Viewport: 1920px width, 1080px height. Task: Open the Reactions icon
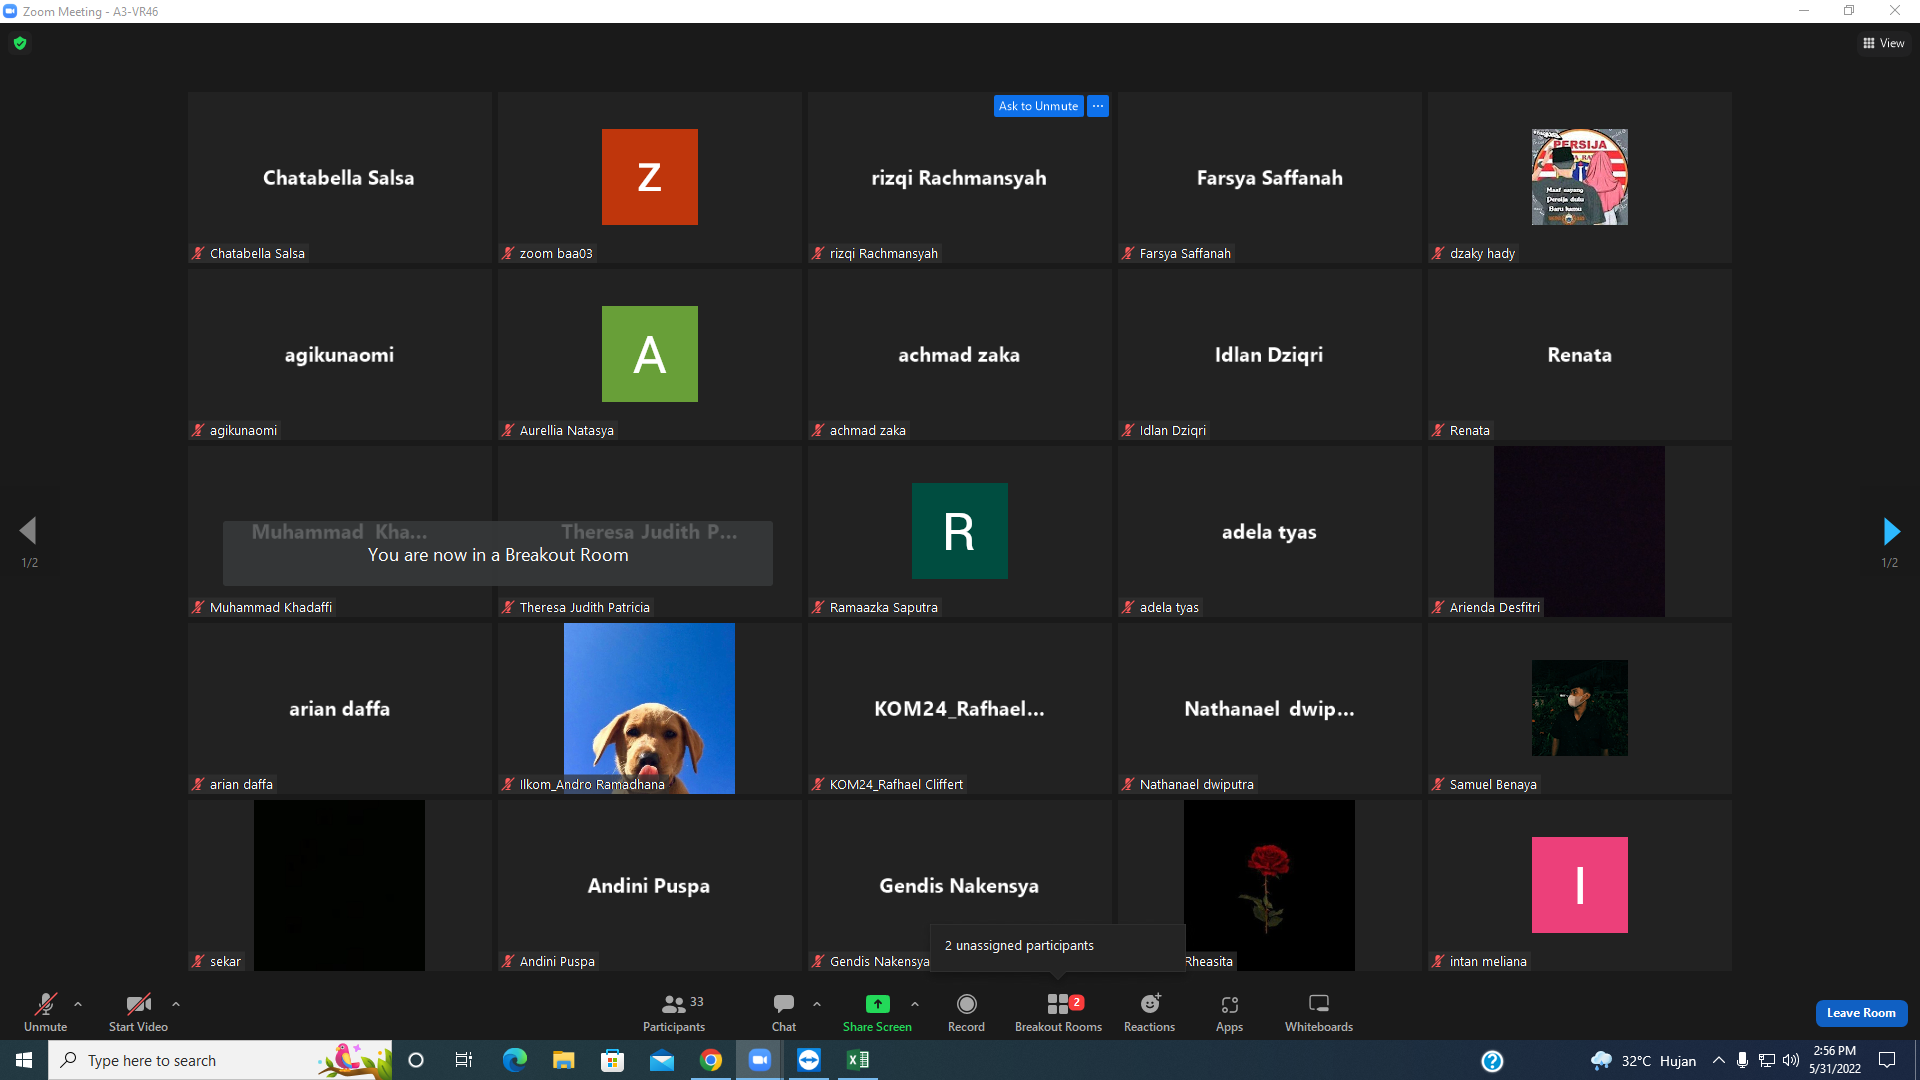(x=1150, y=1004)
